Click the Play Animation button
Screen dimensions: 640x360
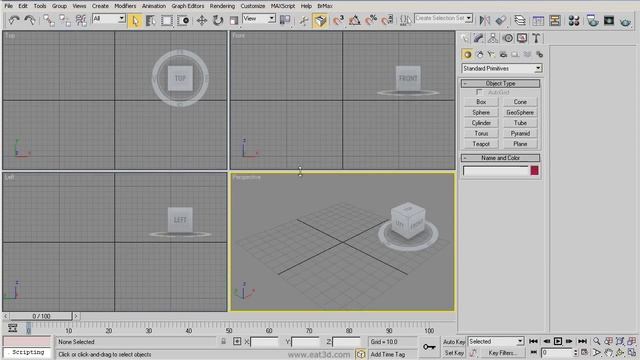558,341
